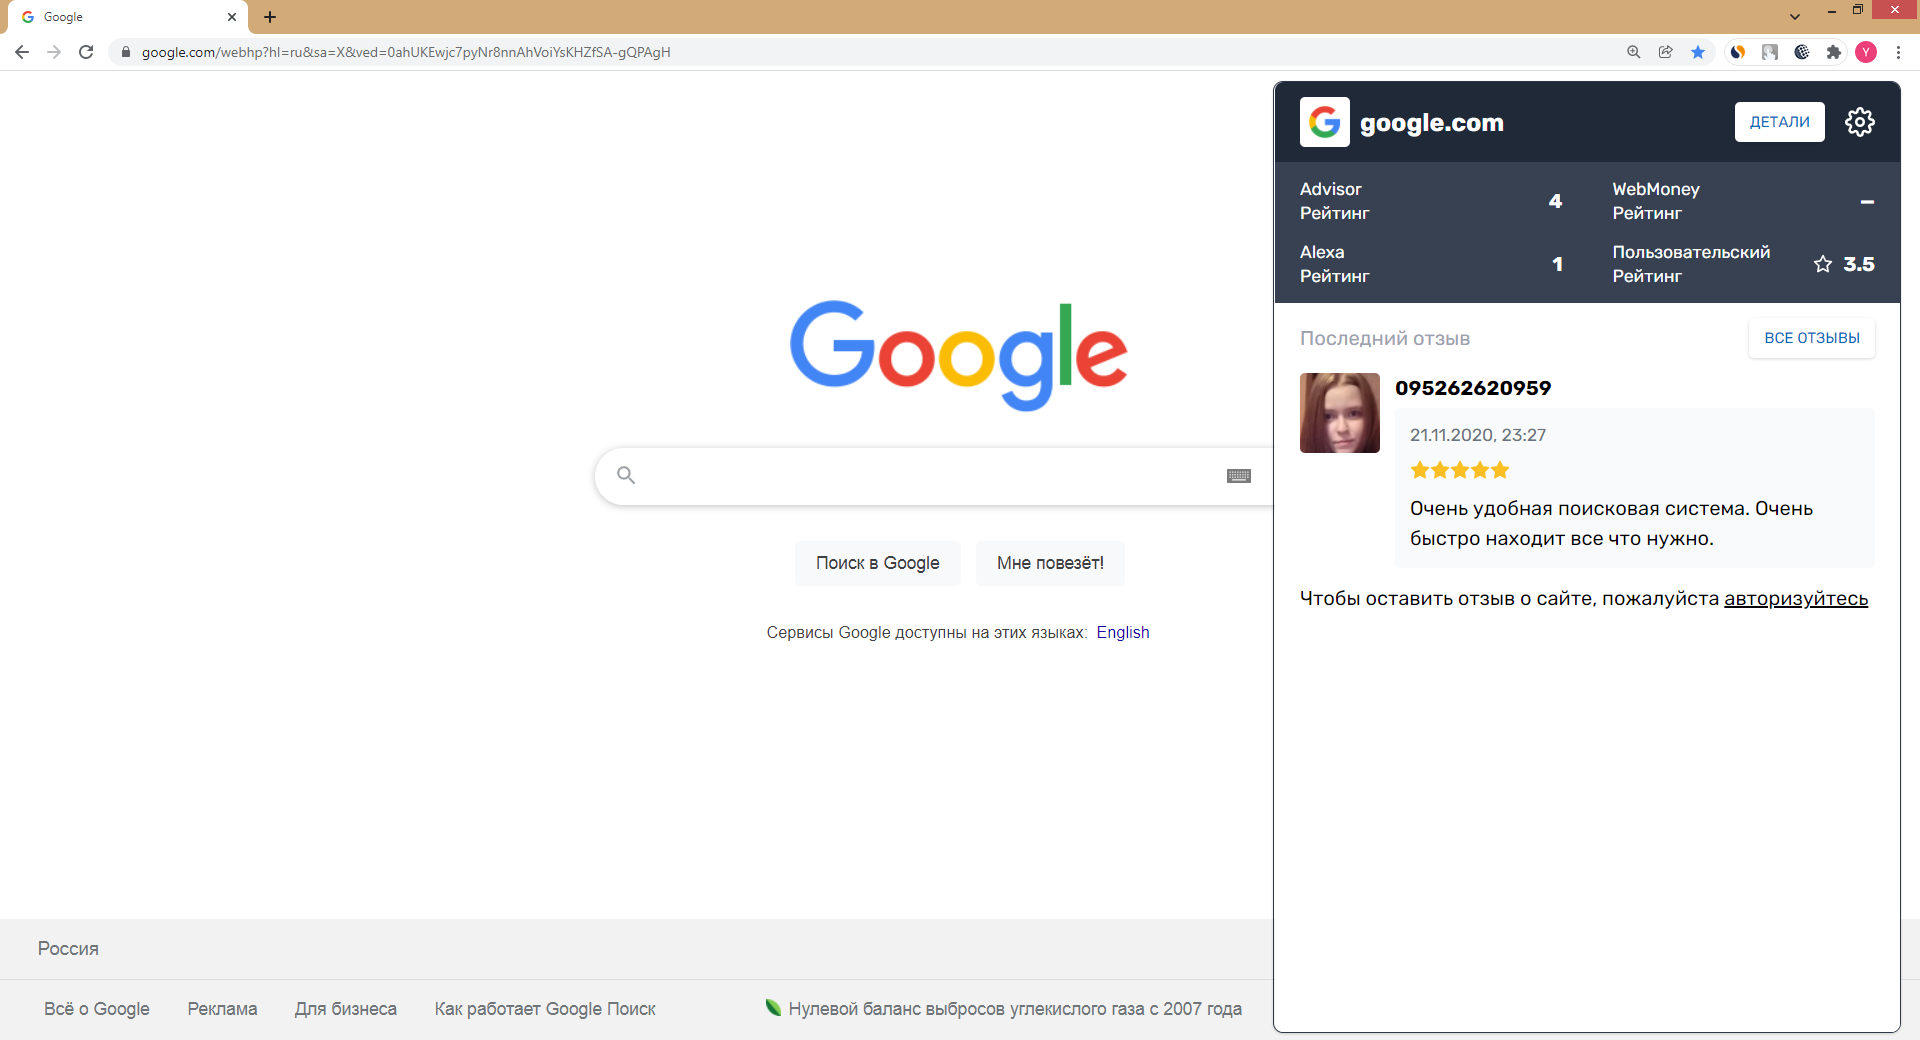The image size is (1920, 1040).
Task: Open a new browser tab
Action: point(270,17)
